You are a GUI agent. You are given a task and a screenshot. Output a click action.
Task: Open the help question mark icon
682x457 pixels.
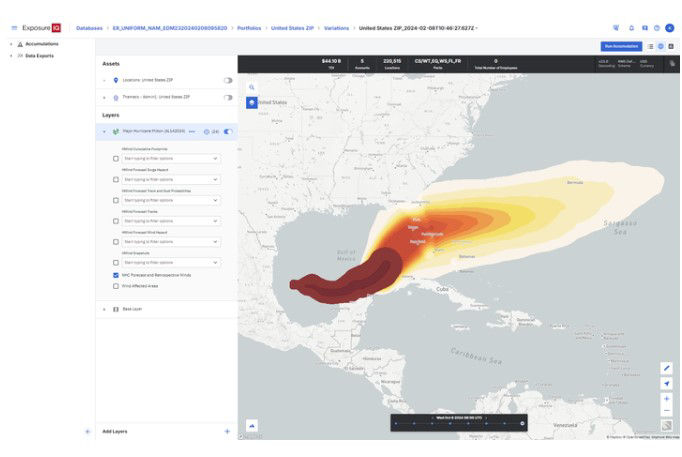click(x=657, y=28)
